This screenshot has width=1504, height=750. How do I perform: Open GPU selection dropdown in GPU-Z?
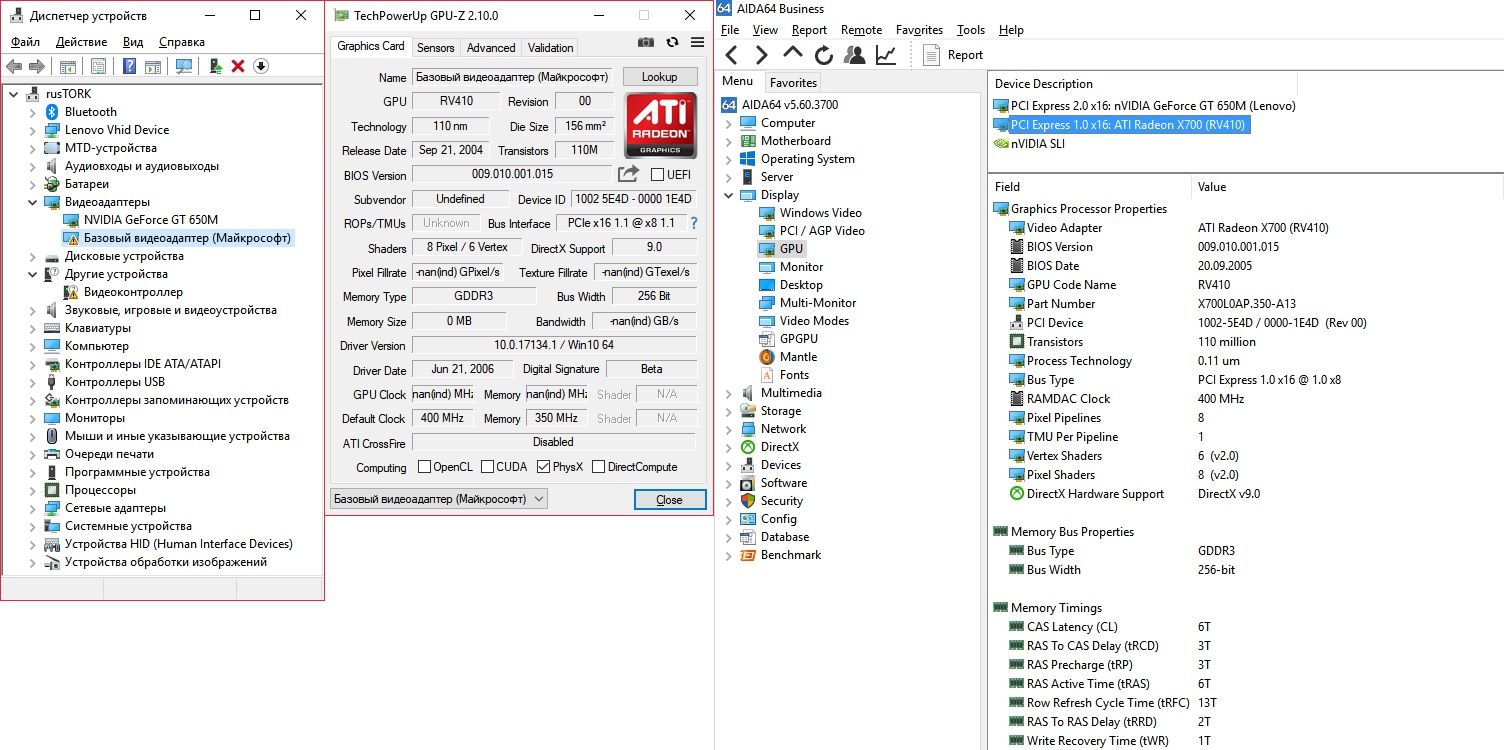pyautogui.click(x=439, y=499)
